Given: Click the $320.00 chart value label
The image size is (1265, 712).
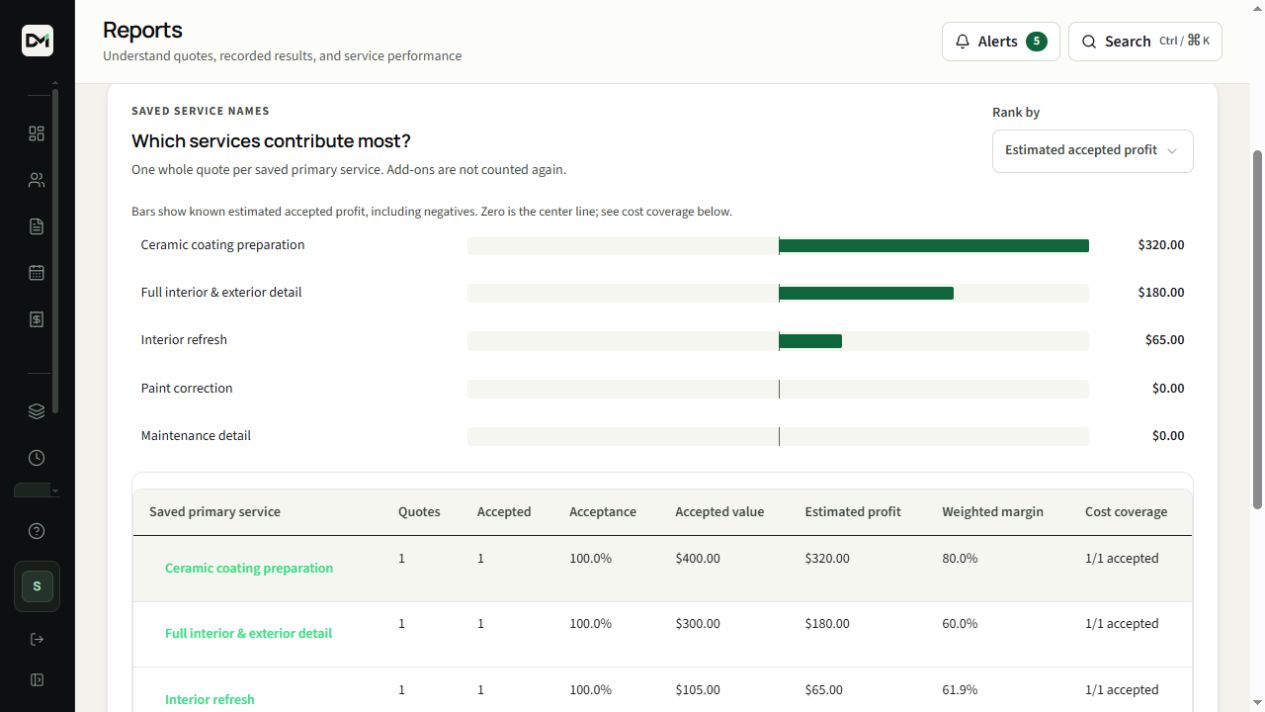Looking at the screenshot, I should click(1161, 245).
